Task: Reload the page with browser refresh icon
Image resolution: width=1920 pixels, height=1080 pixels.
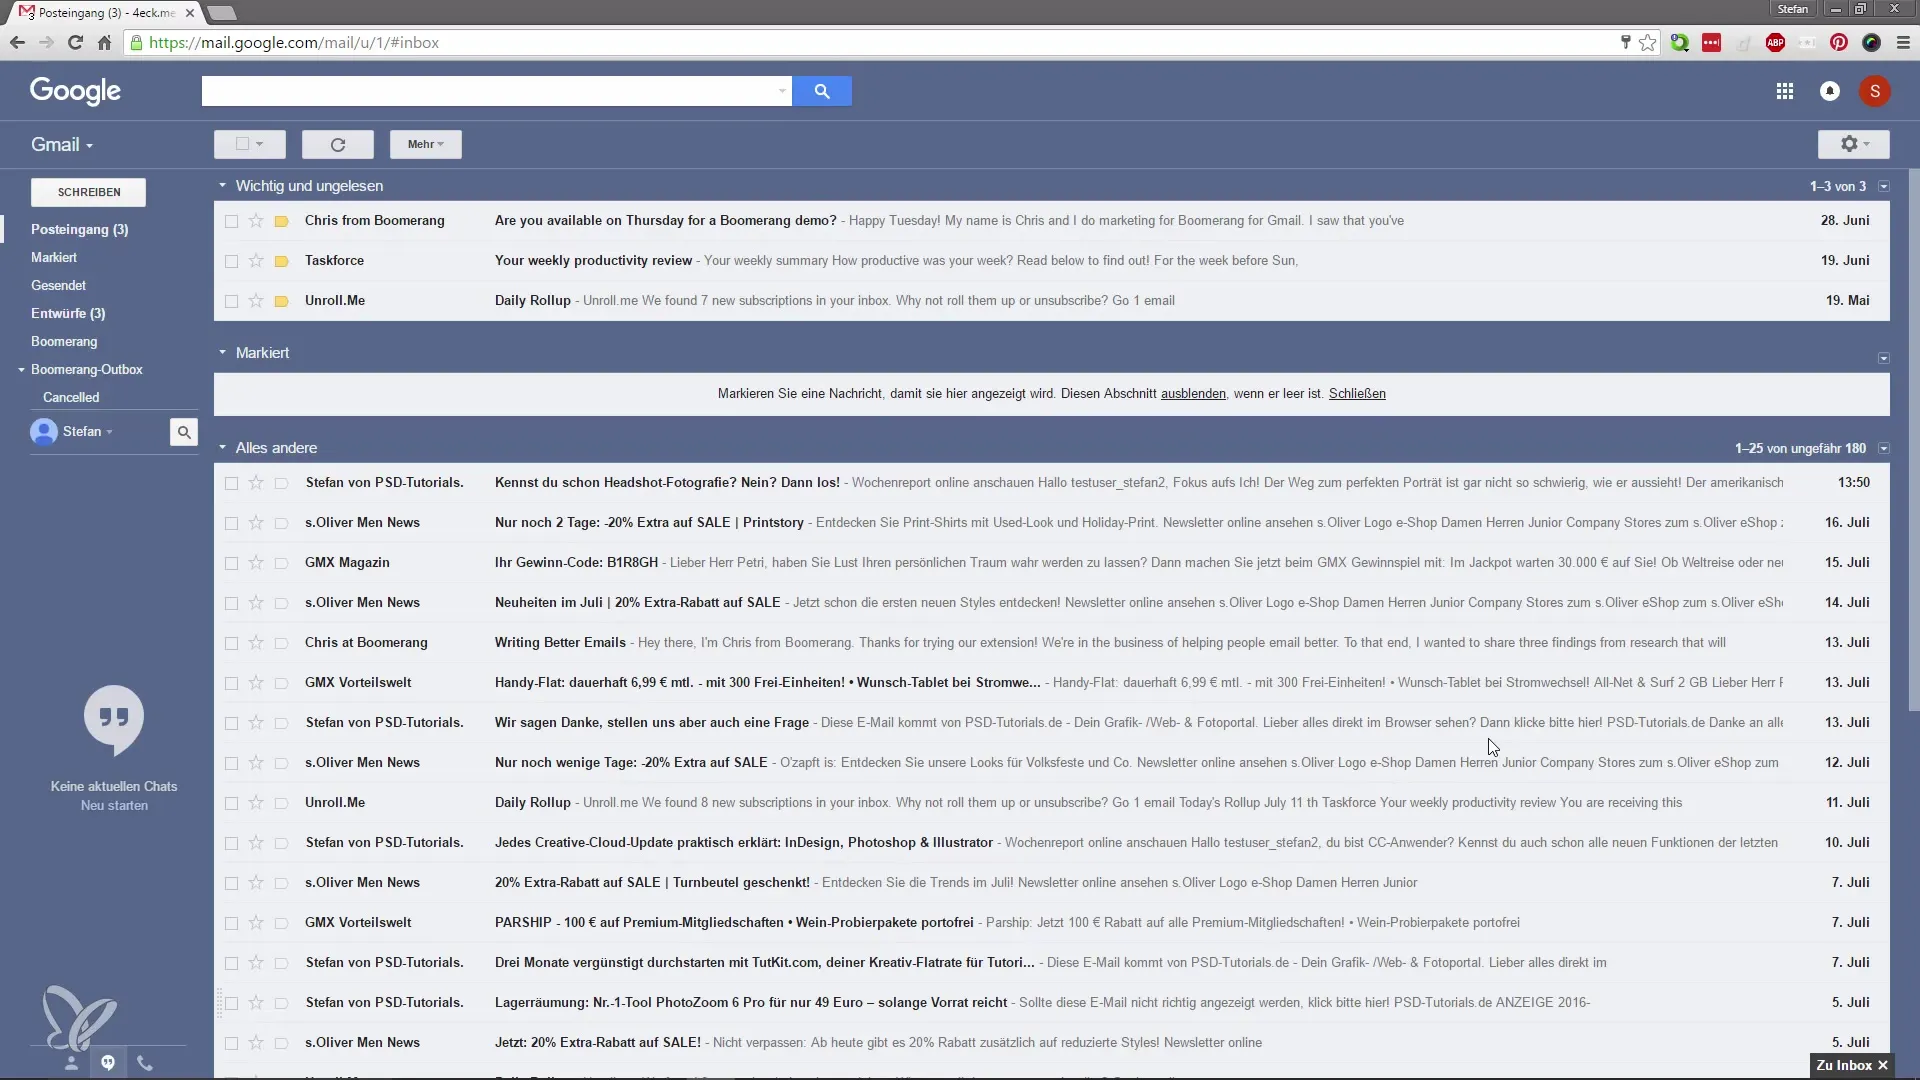Action: point(75,43)
